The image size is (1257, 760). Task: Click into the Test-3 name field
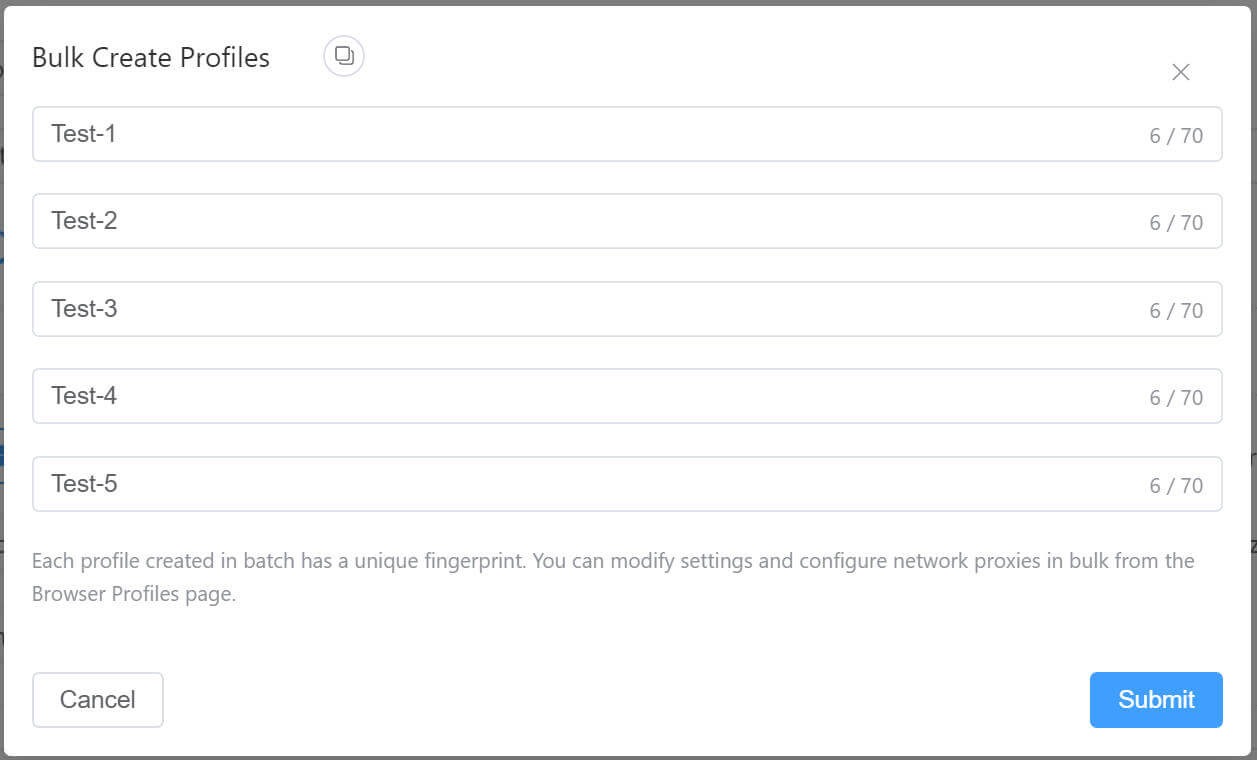tap(600, 309)
